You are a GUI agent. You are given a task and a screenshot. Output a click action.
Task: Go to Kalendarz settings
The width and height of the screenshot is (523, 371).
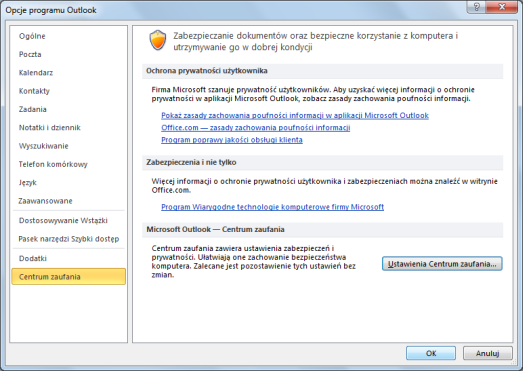[36, 73]
